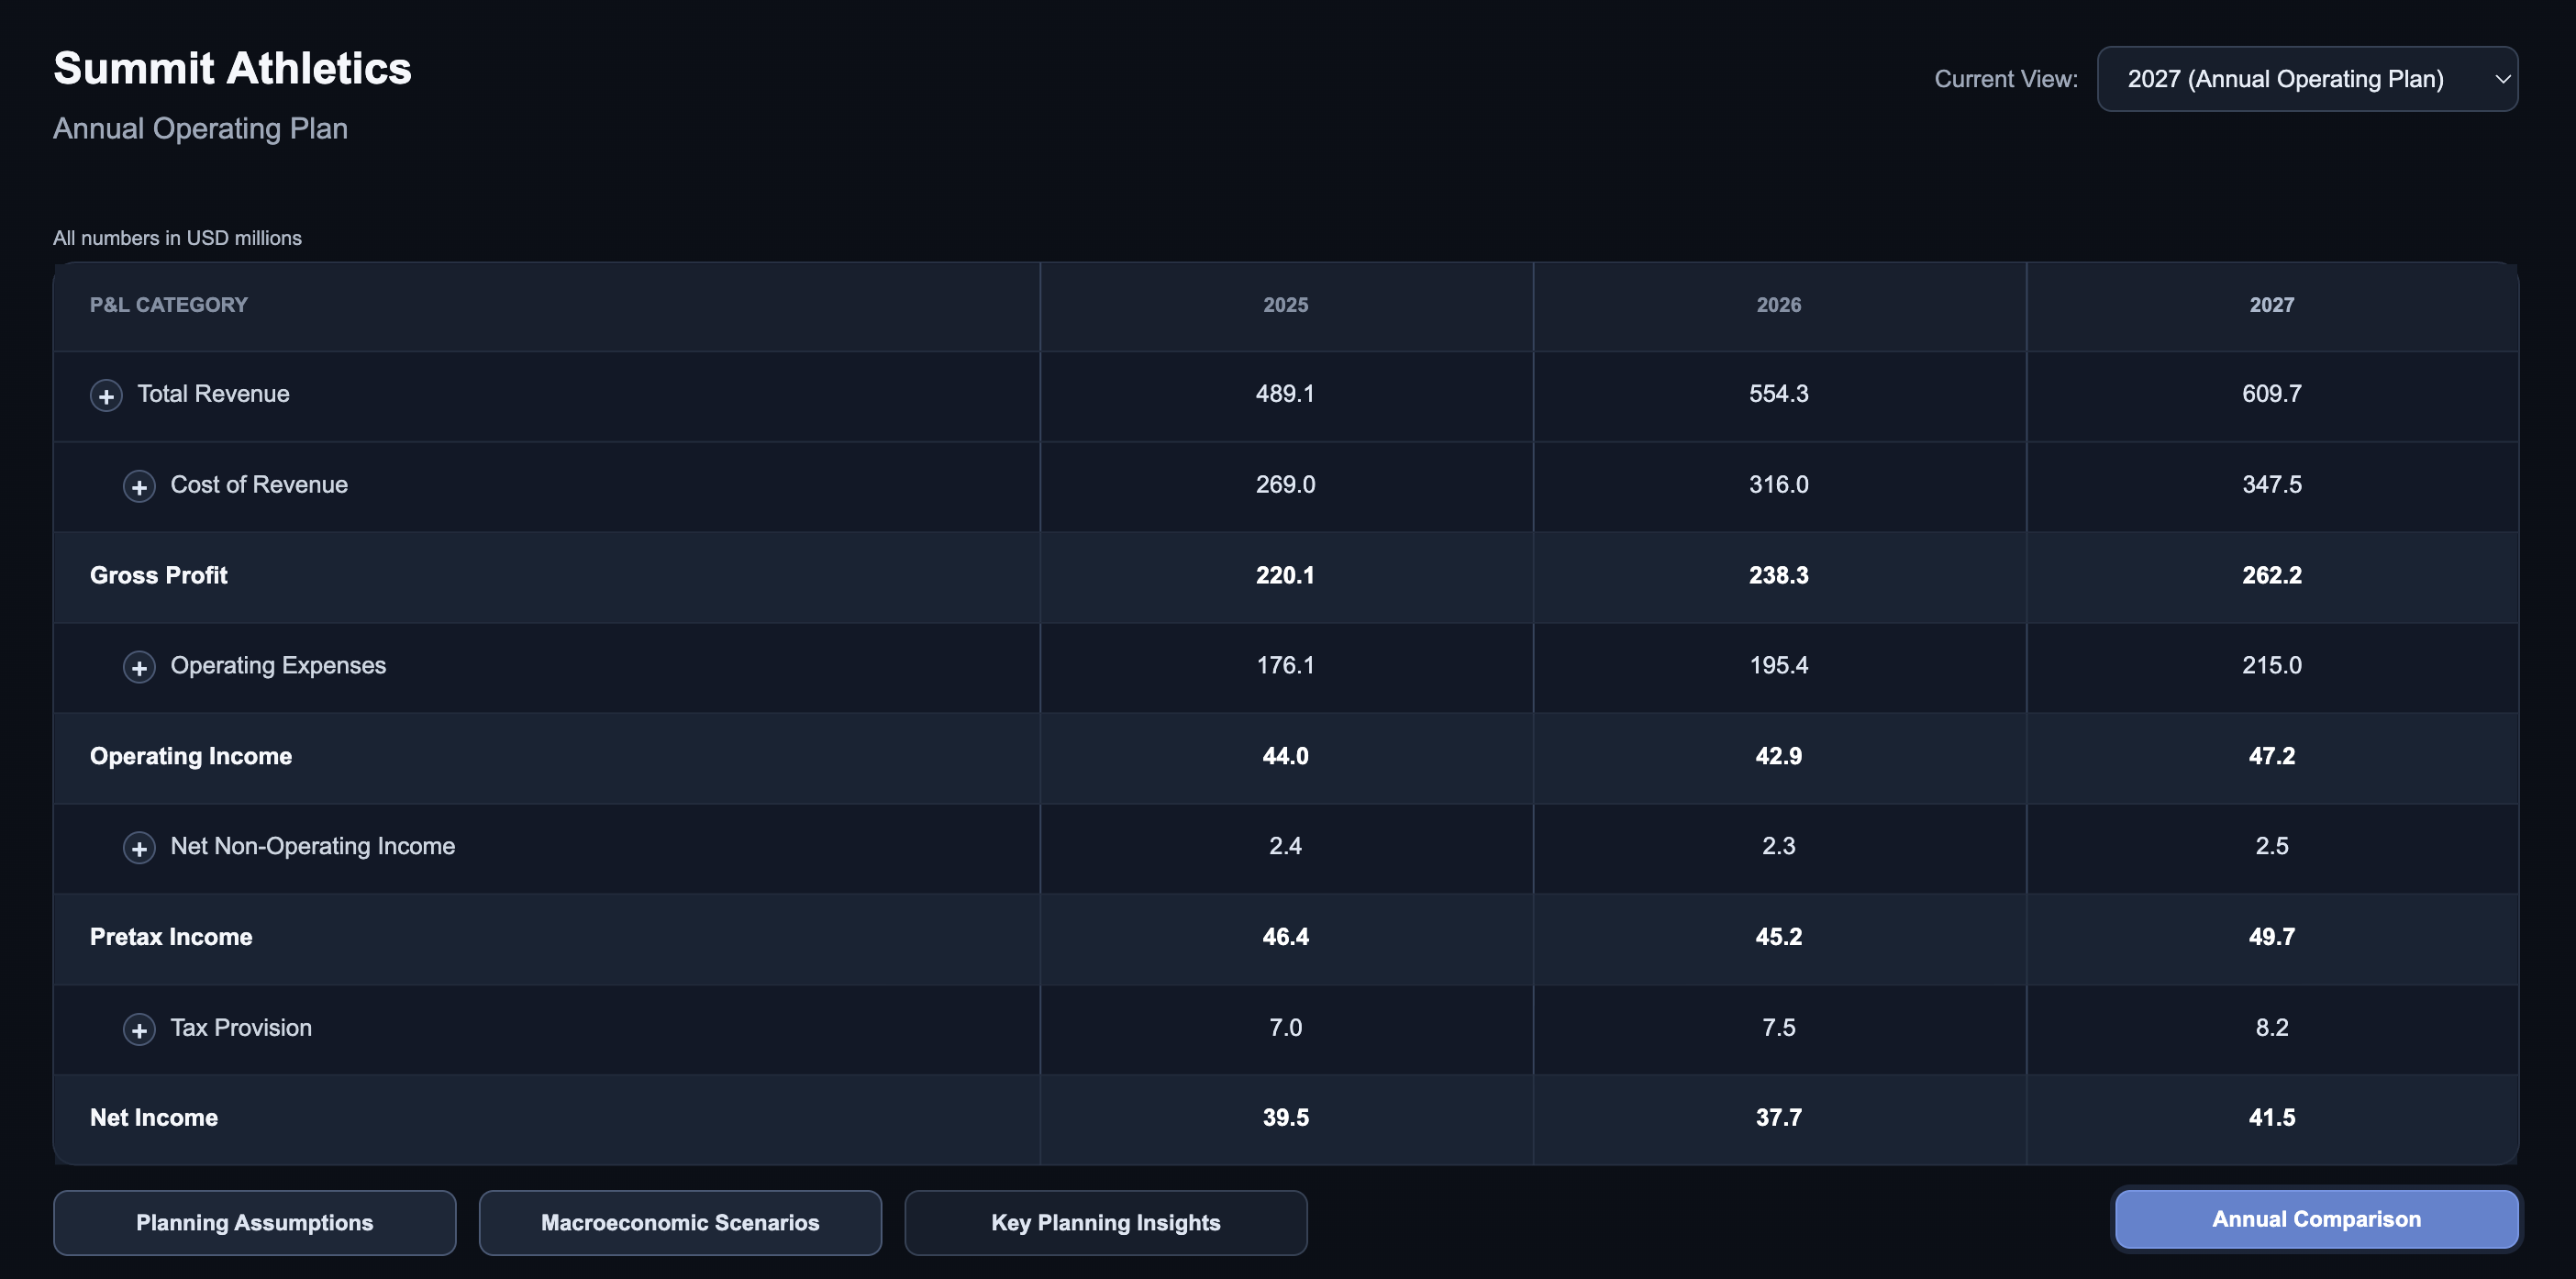
Task: Expand the Total Revenue row
Action: click(x=106, y=395)
